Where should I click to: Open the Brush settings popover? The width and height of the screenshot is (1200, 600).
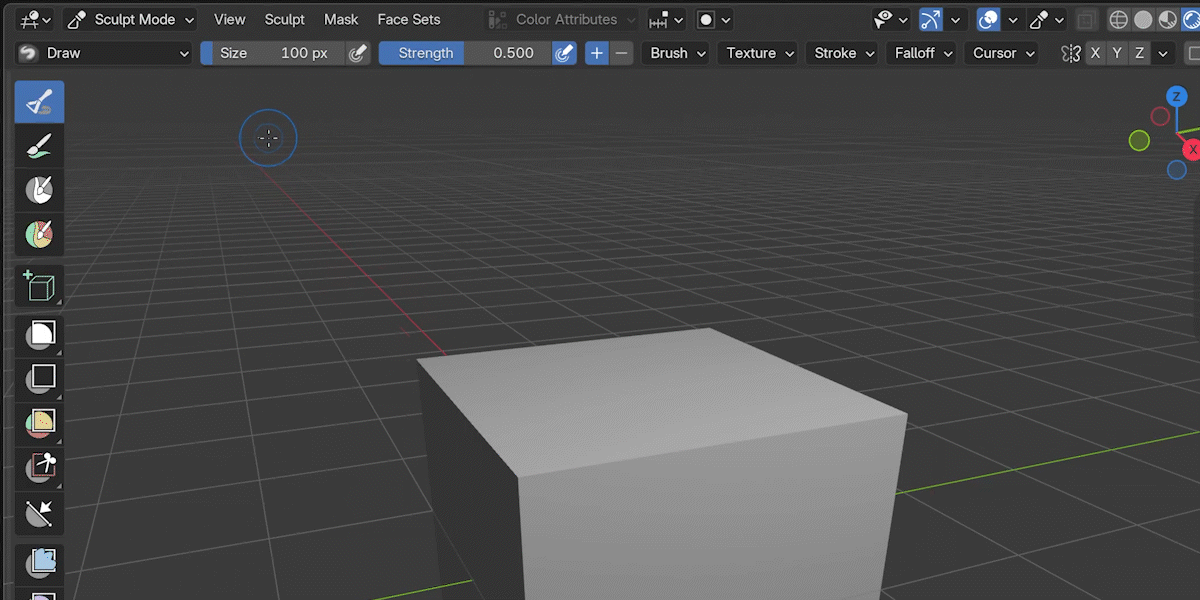coord(678,53)
